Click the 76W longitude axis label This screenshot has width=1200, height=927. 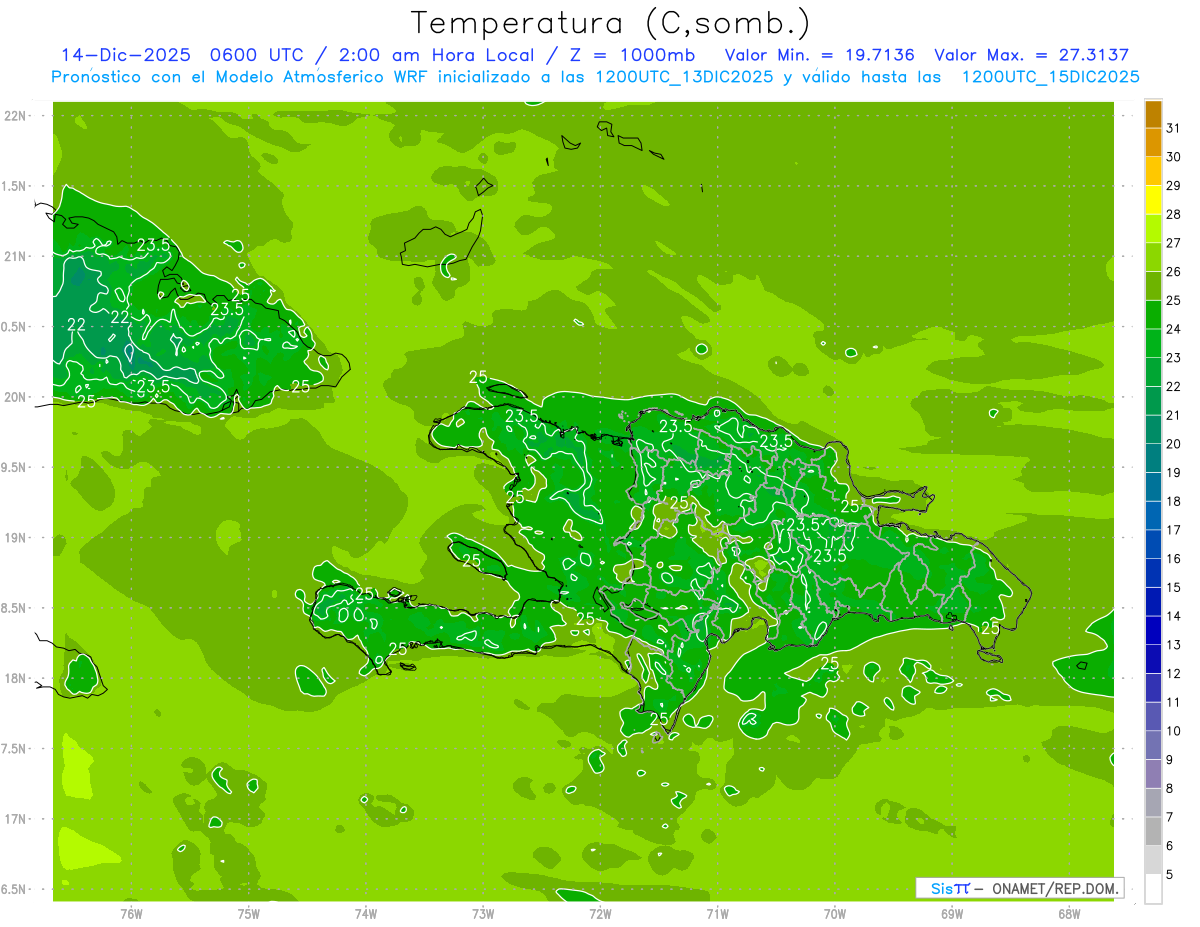[x=131, y=914]
